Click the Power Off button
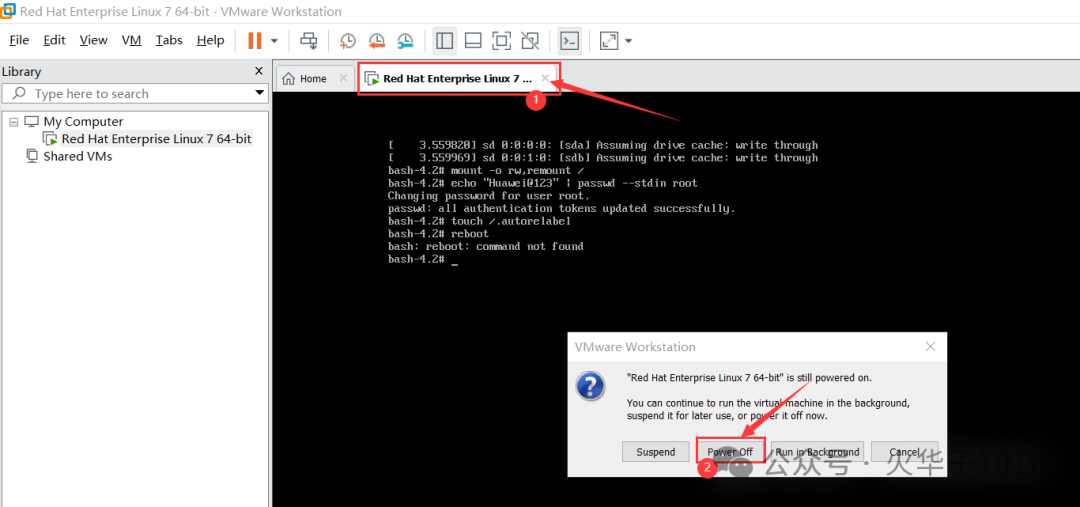The width and height of the screenshot is (1080, 507). coord(730,452)
